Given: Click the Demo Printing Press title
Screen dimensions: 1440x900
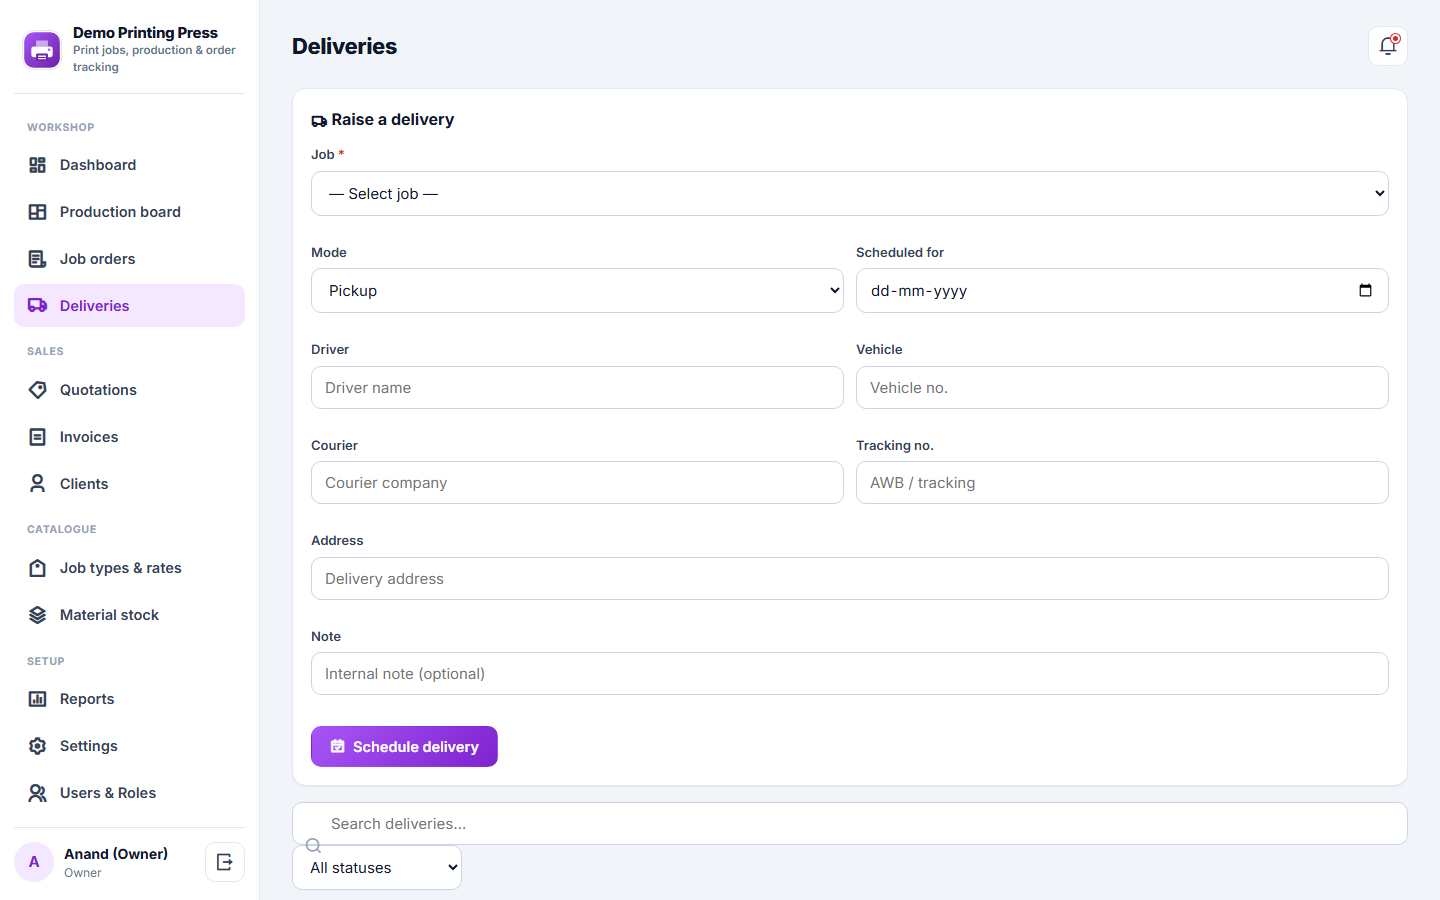Looking at the screenshot, I should point(145,33).
